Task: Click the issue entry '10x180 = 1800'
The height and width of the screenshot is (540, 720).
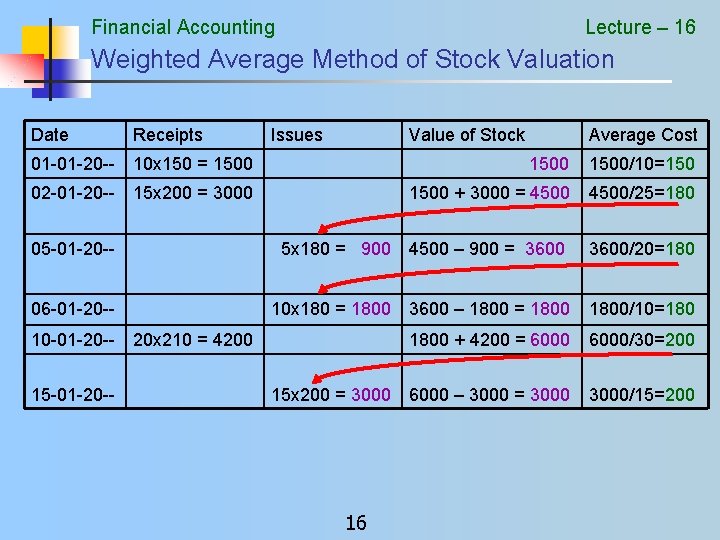Action: coord(331,309)
